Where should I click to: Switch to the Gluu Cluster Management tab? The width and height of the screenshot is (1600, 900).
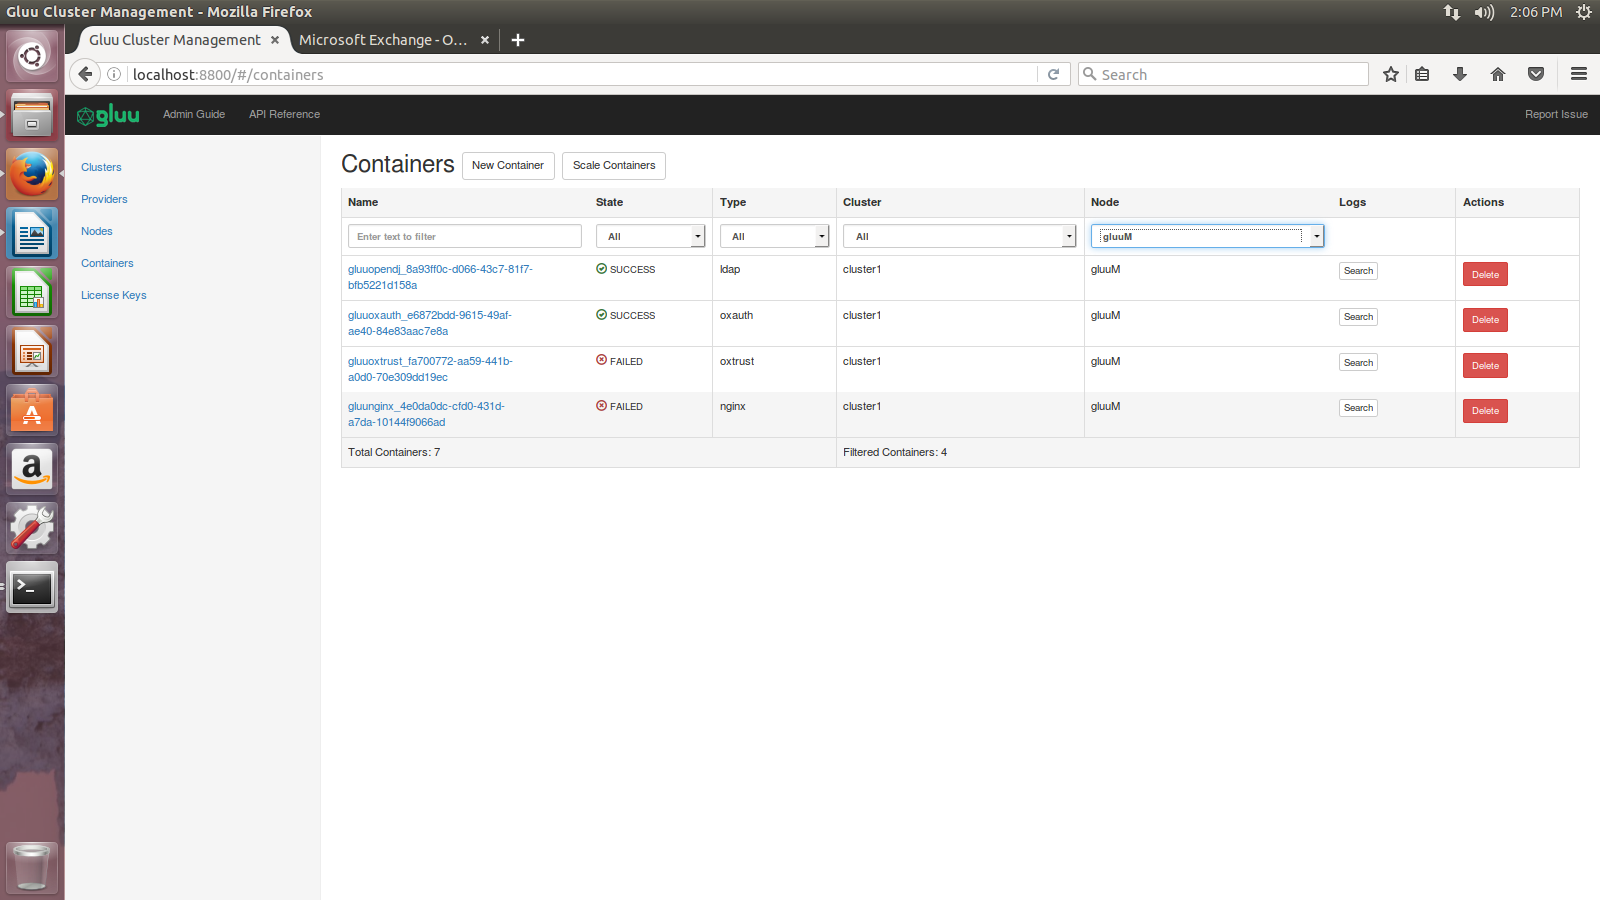pyautogui.click(x=175, y=40)
